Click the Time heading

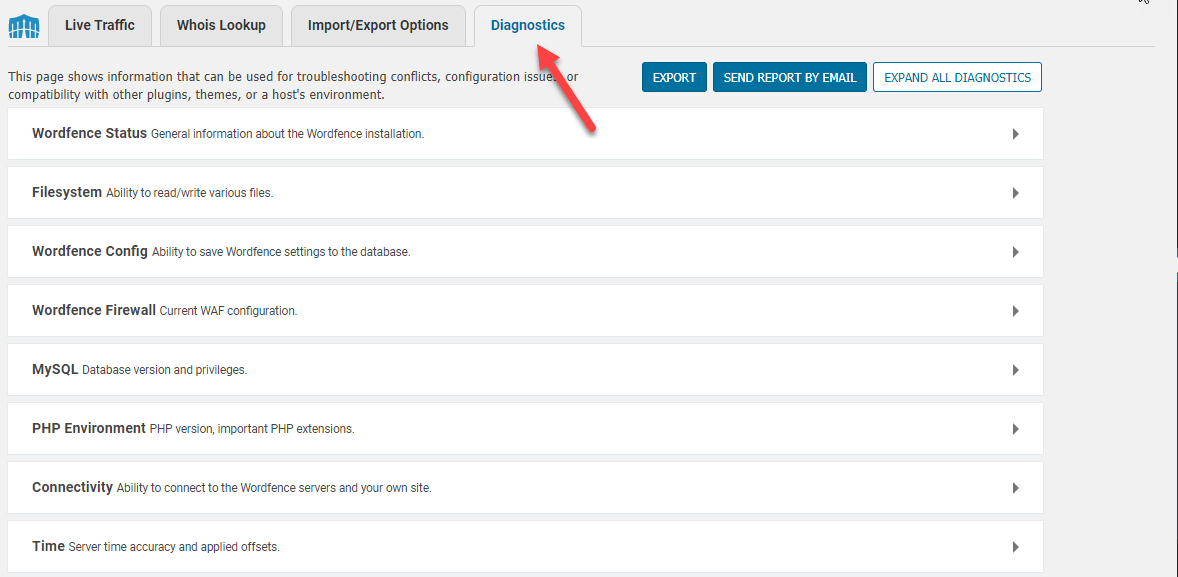[49, 546]
